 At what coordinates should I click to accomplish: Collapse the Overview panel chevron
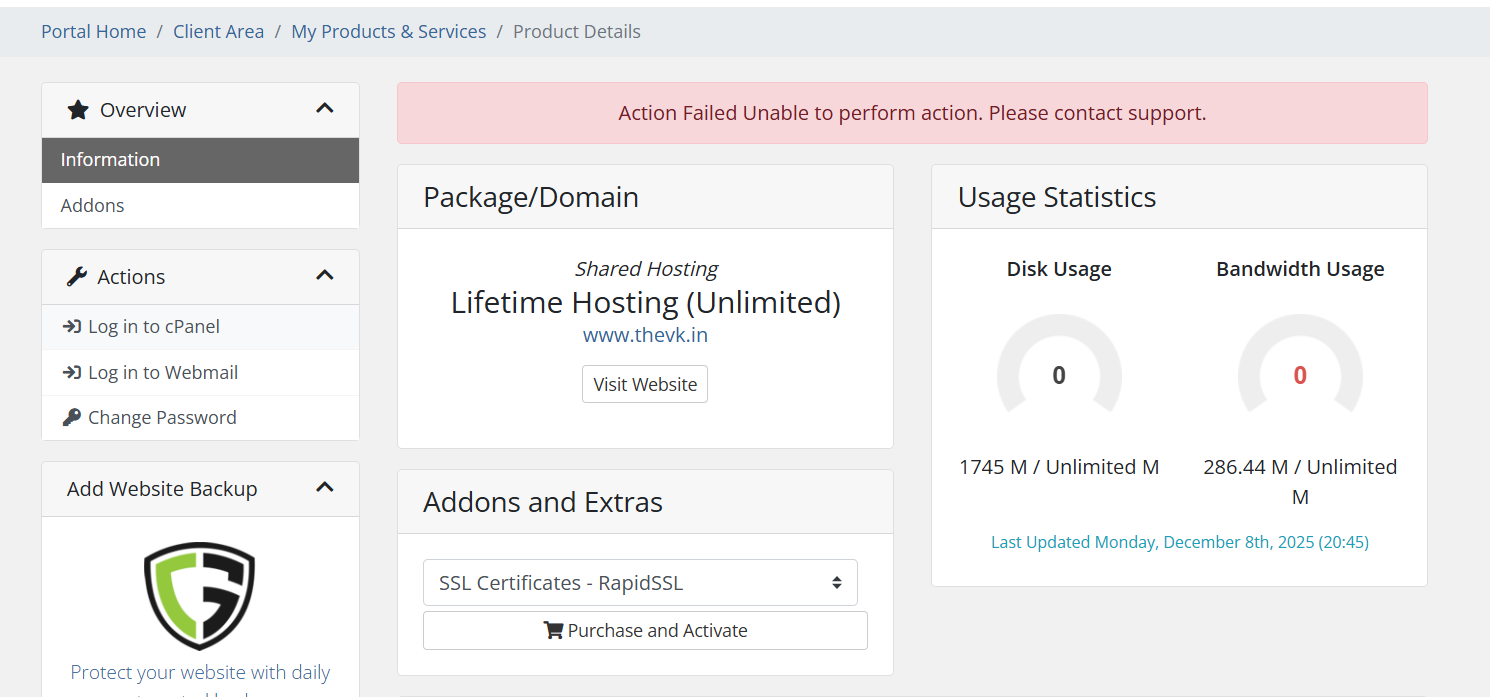(325, 108)
